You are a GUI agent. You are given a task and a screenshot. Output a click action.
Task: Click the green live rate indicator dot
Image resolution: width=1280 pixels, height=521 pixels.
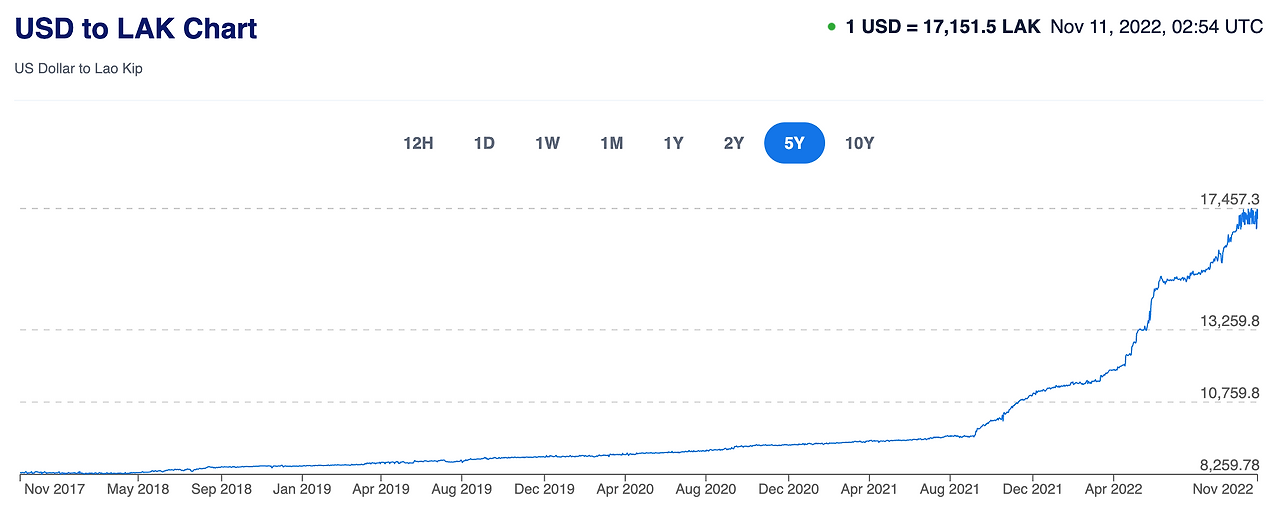tap(832, 27)
